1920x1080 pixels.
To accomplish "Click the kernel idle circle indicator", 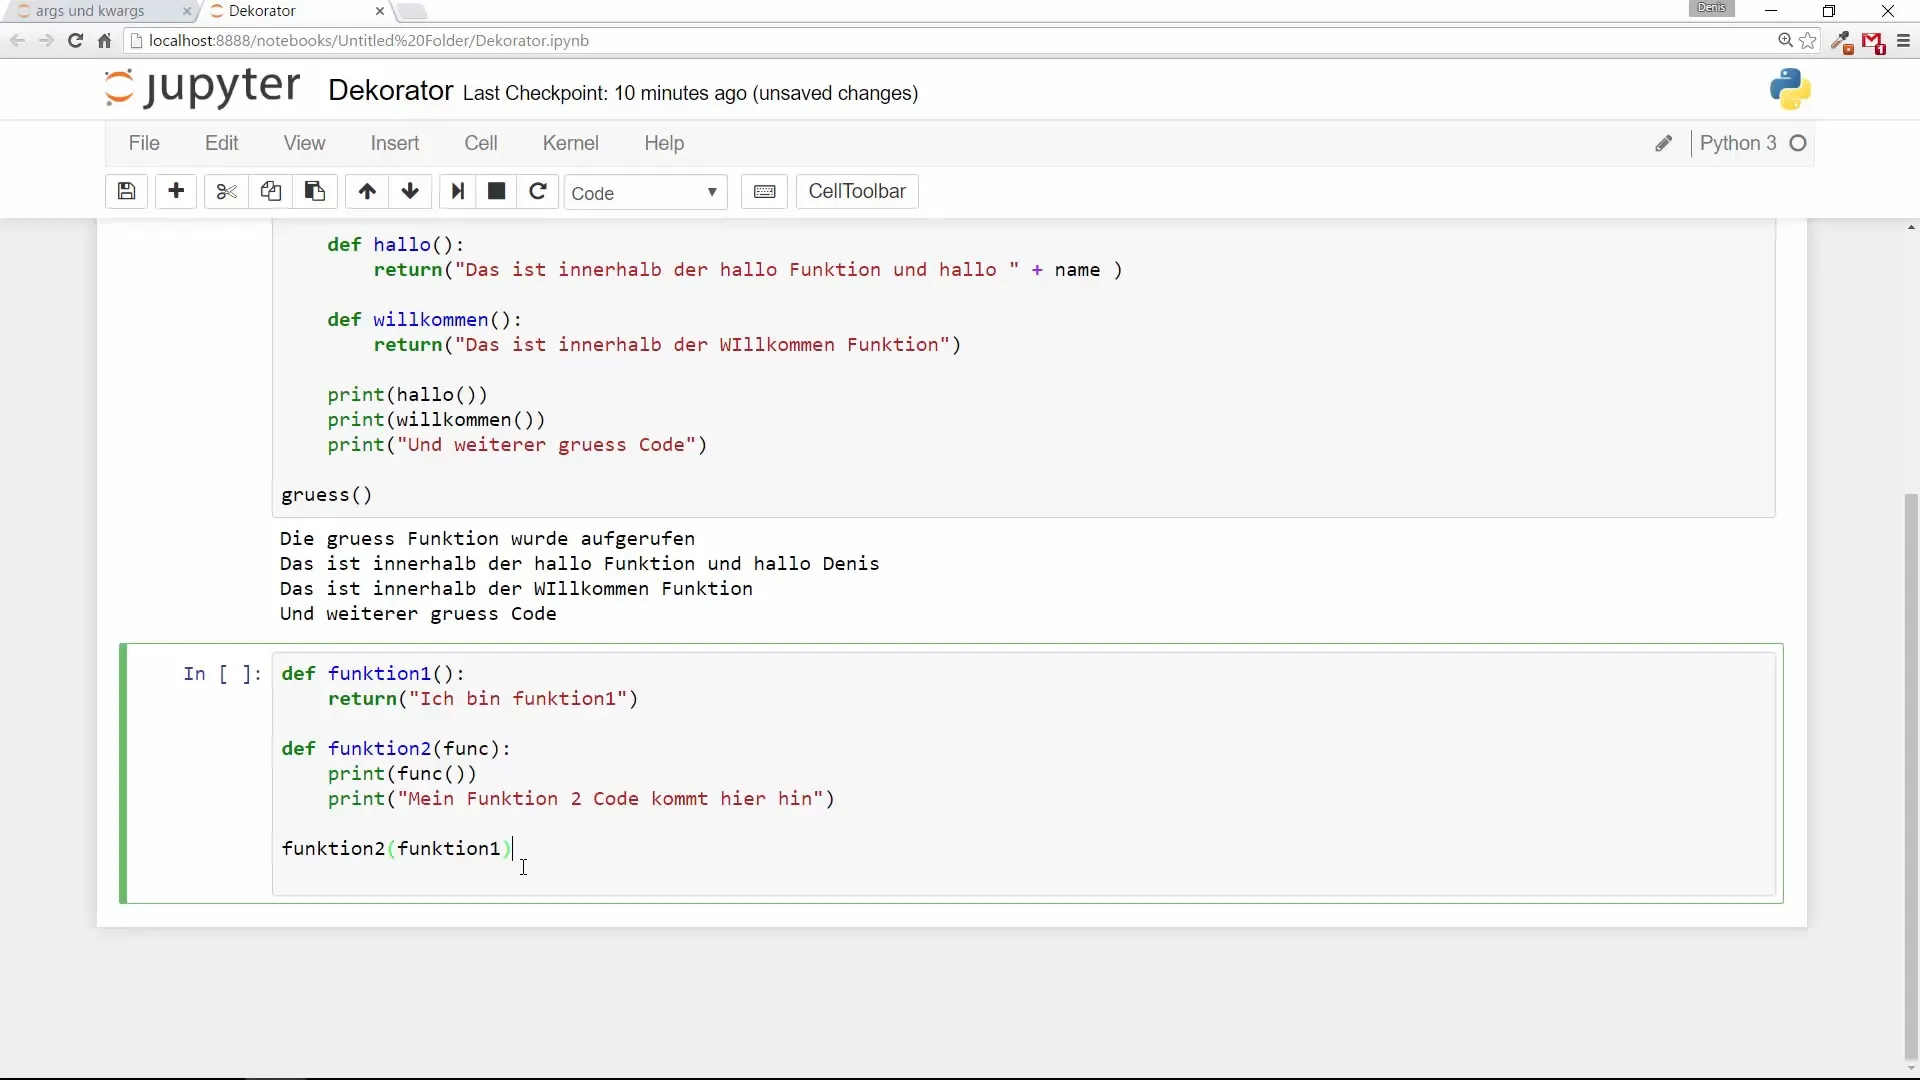I will click(x=1798, y=143).
